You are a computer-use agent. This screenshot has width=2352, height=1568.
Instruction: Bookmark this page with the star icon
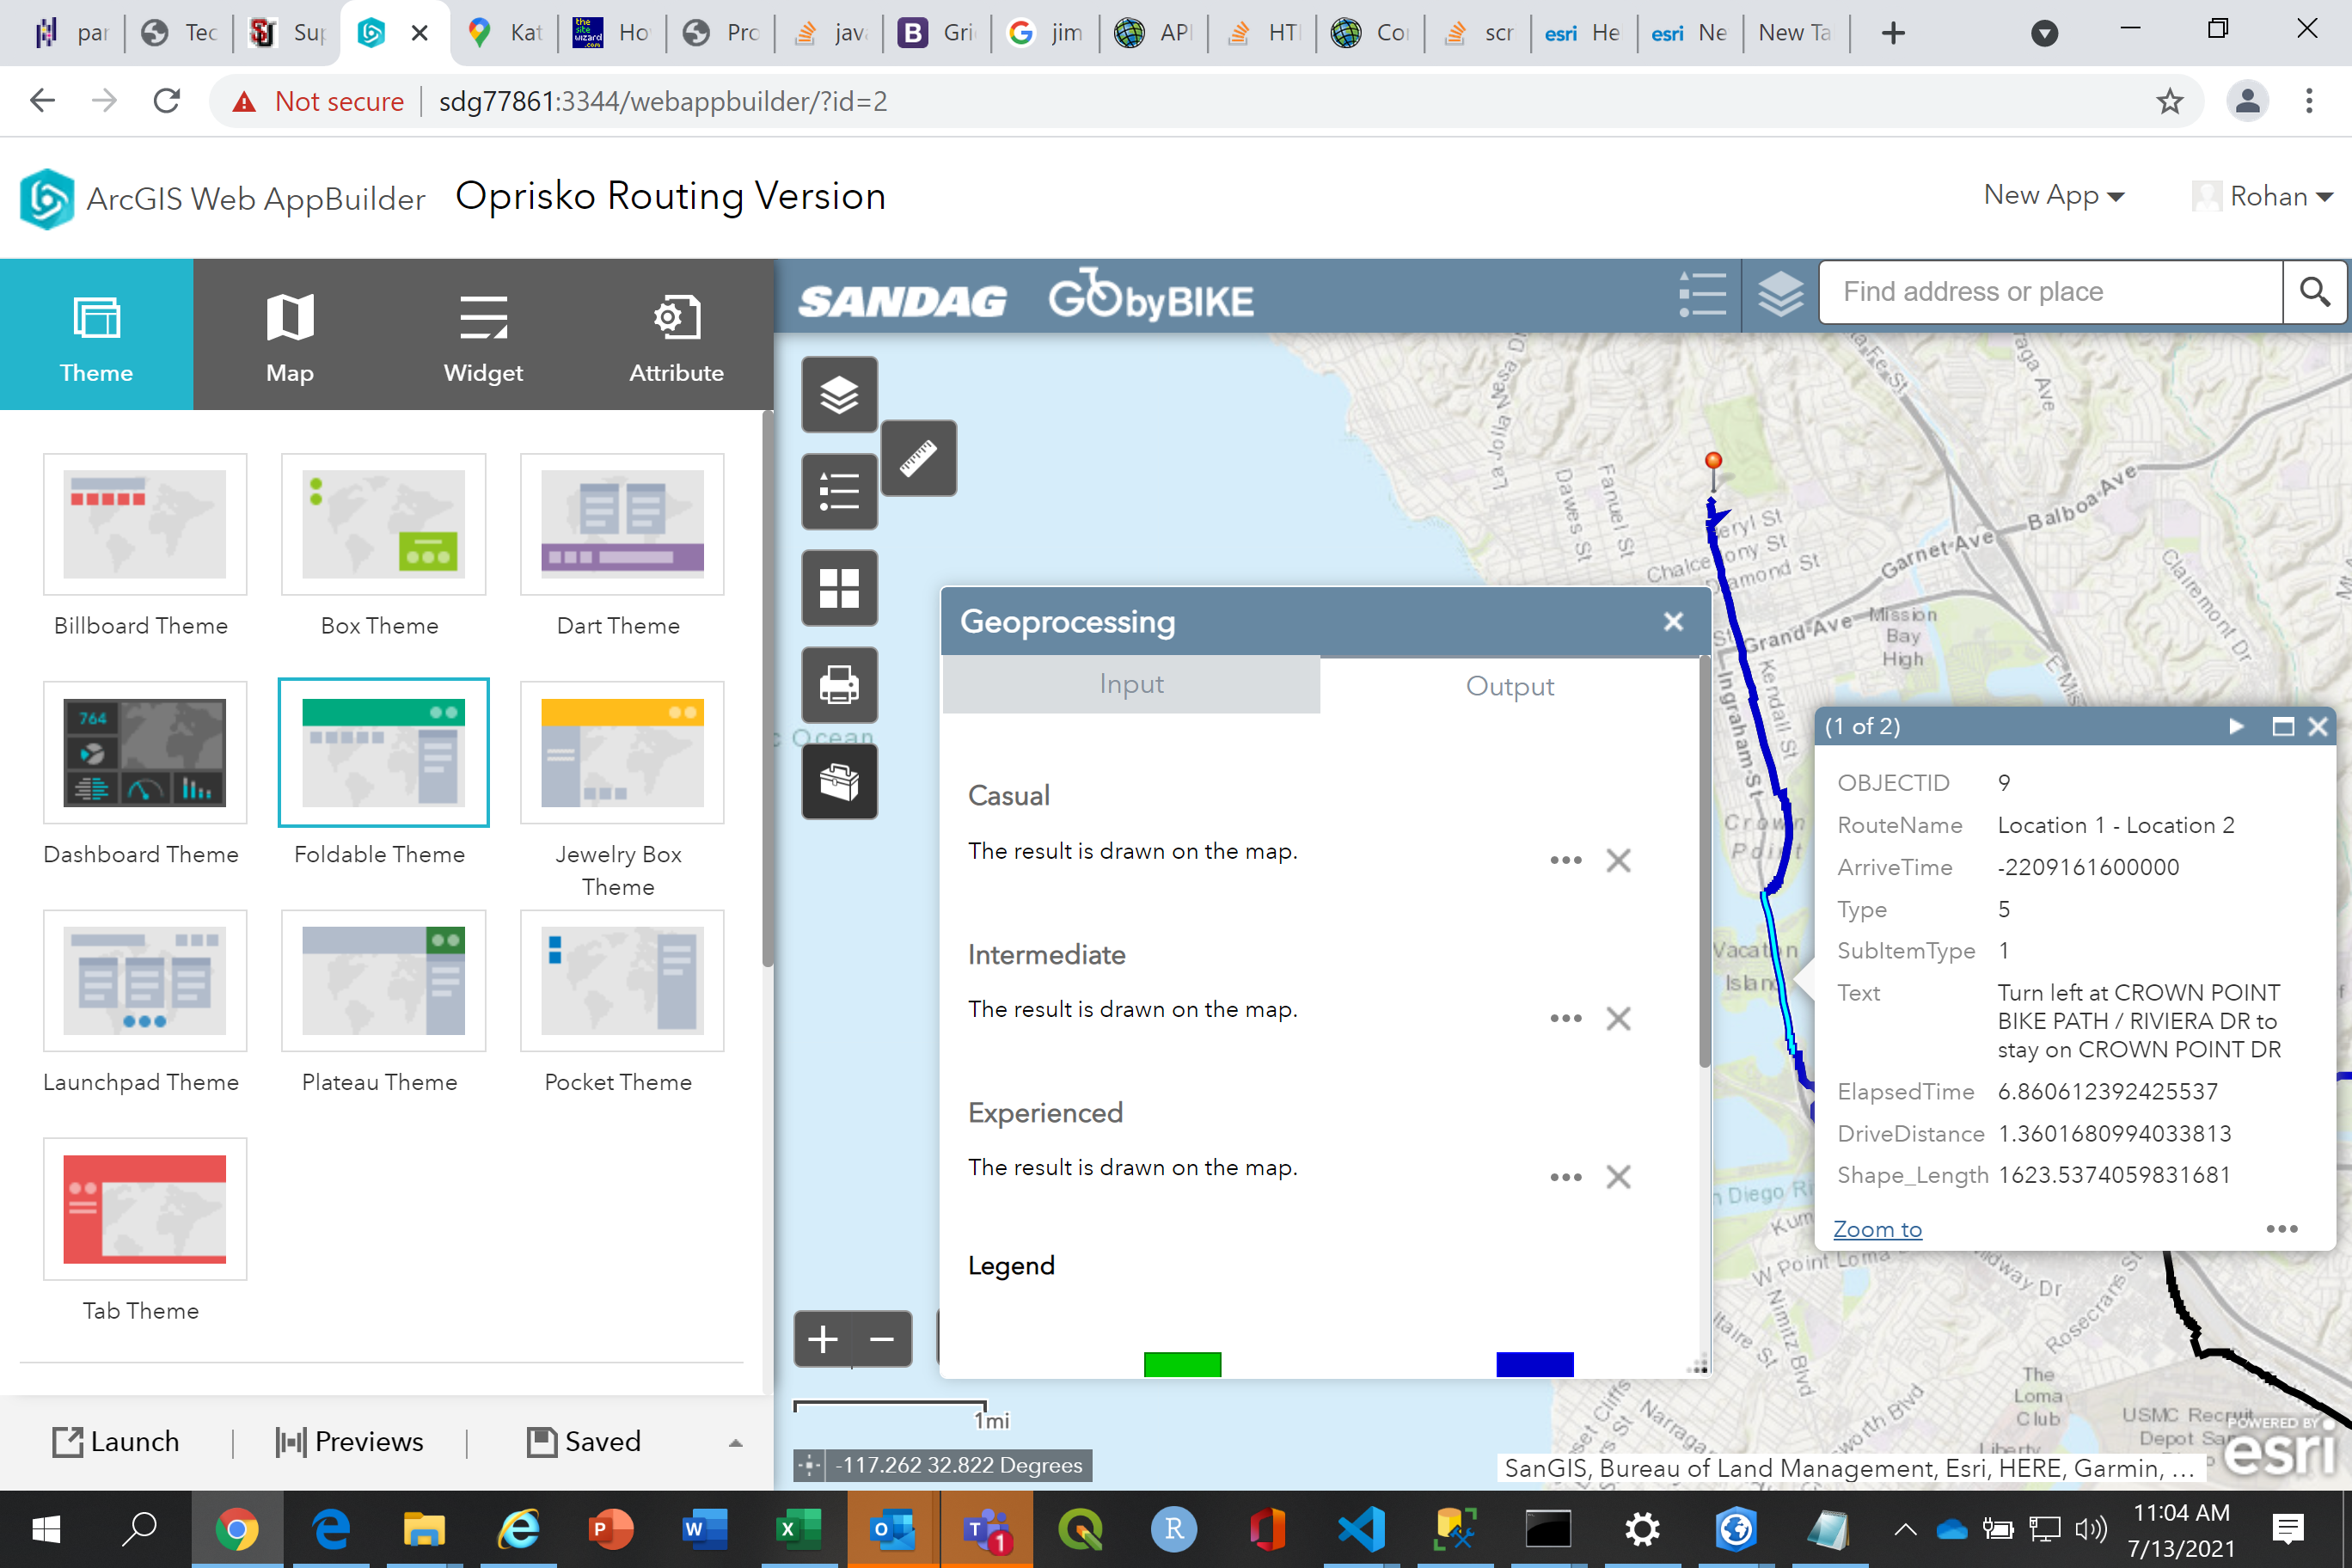2169,101
